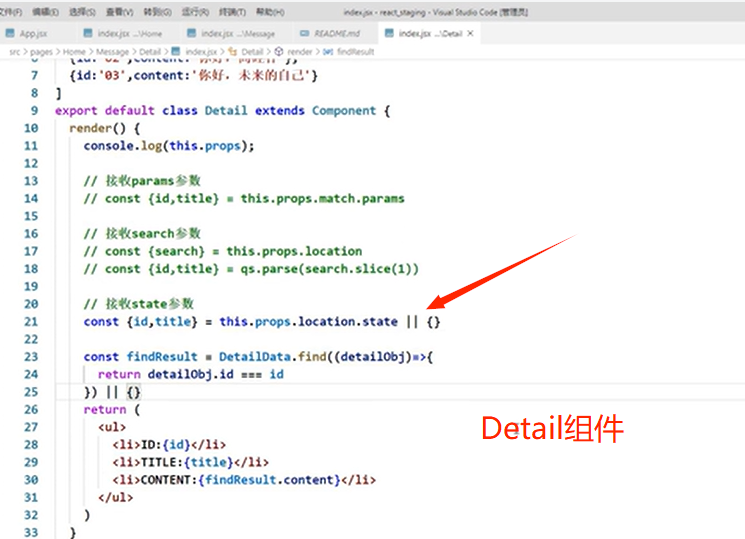Select the active index.jsx ...\Detail tab
This screenshot has height=539, width=745.
430,34
